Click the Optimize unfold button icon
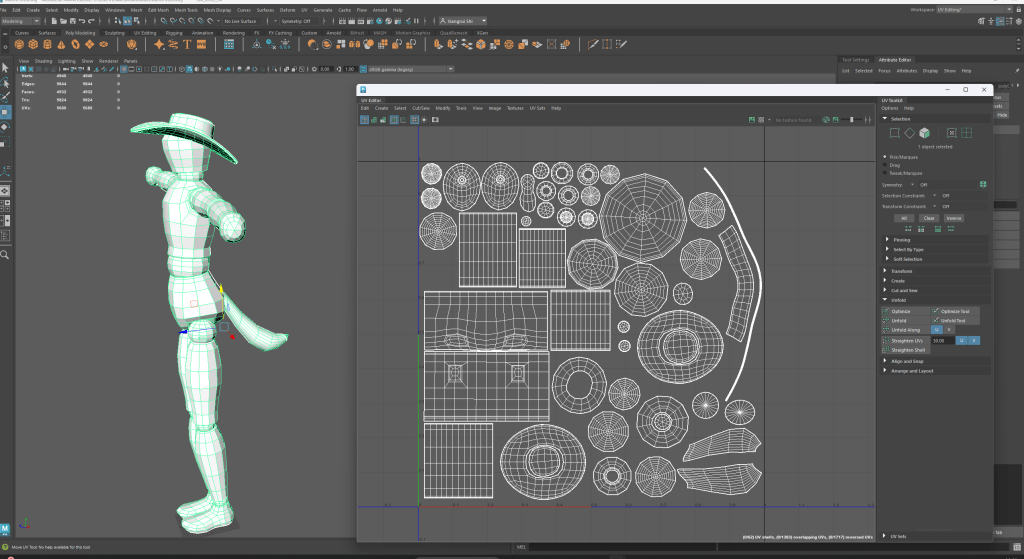This screenshot has height=559, width=1024. (x=886, y=311)
